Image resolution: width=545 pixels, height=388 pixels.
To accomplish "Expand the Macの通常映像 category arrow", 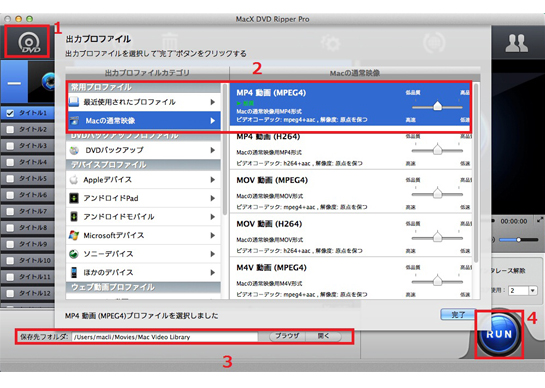I will pos(212,121).
